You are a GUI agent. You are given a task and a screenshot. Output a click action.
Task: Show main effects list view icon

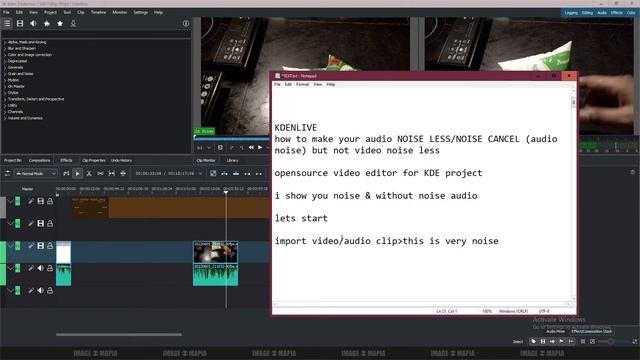click(x=7, y=24)
